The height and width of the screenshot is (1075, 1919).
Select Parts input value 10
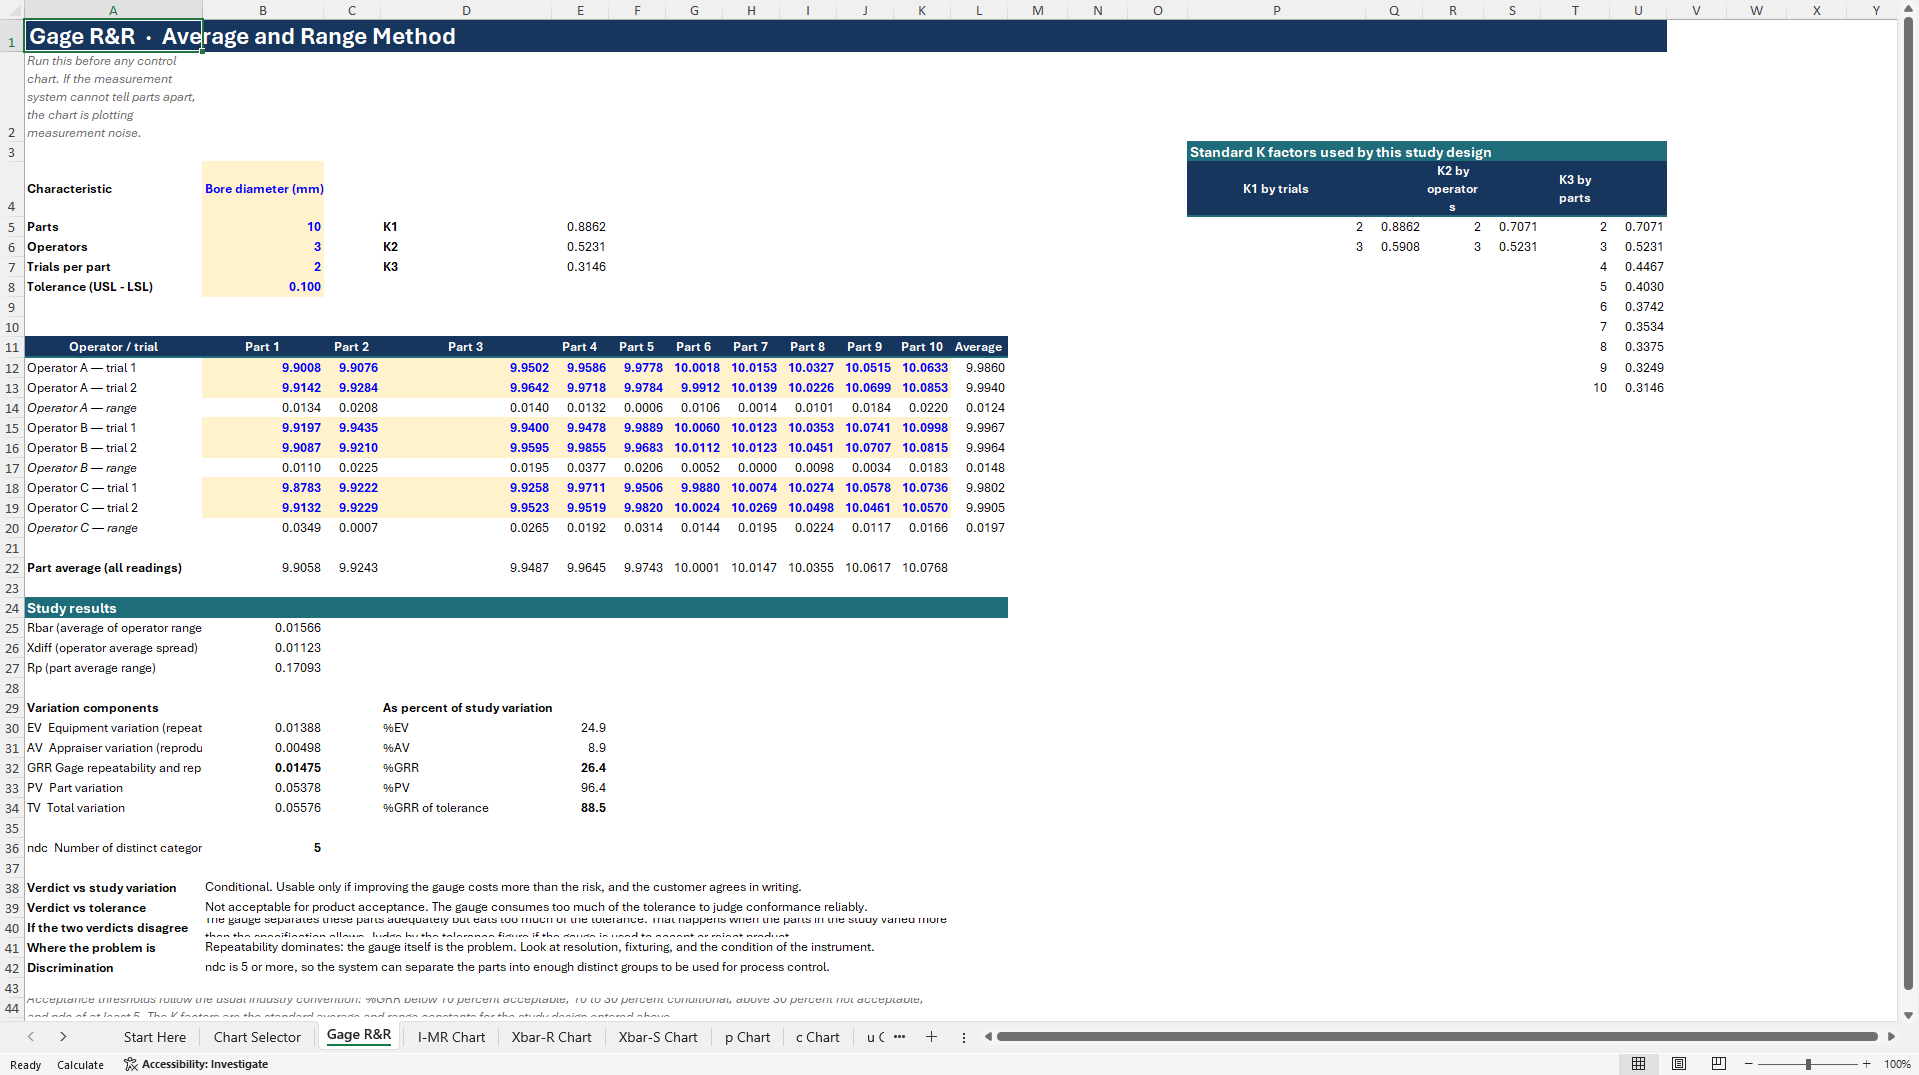pyautogui.click(x=263, y=227)
